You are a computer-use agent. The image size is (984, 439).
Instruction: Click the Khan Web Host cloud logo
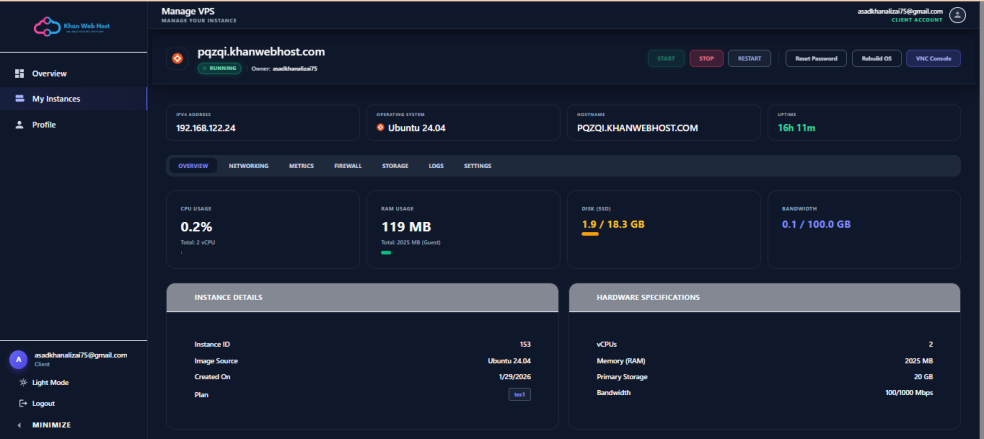pyautogui.click(x=44, y=25)
